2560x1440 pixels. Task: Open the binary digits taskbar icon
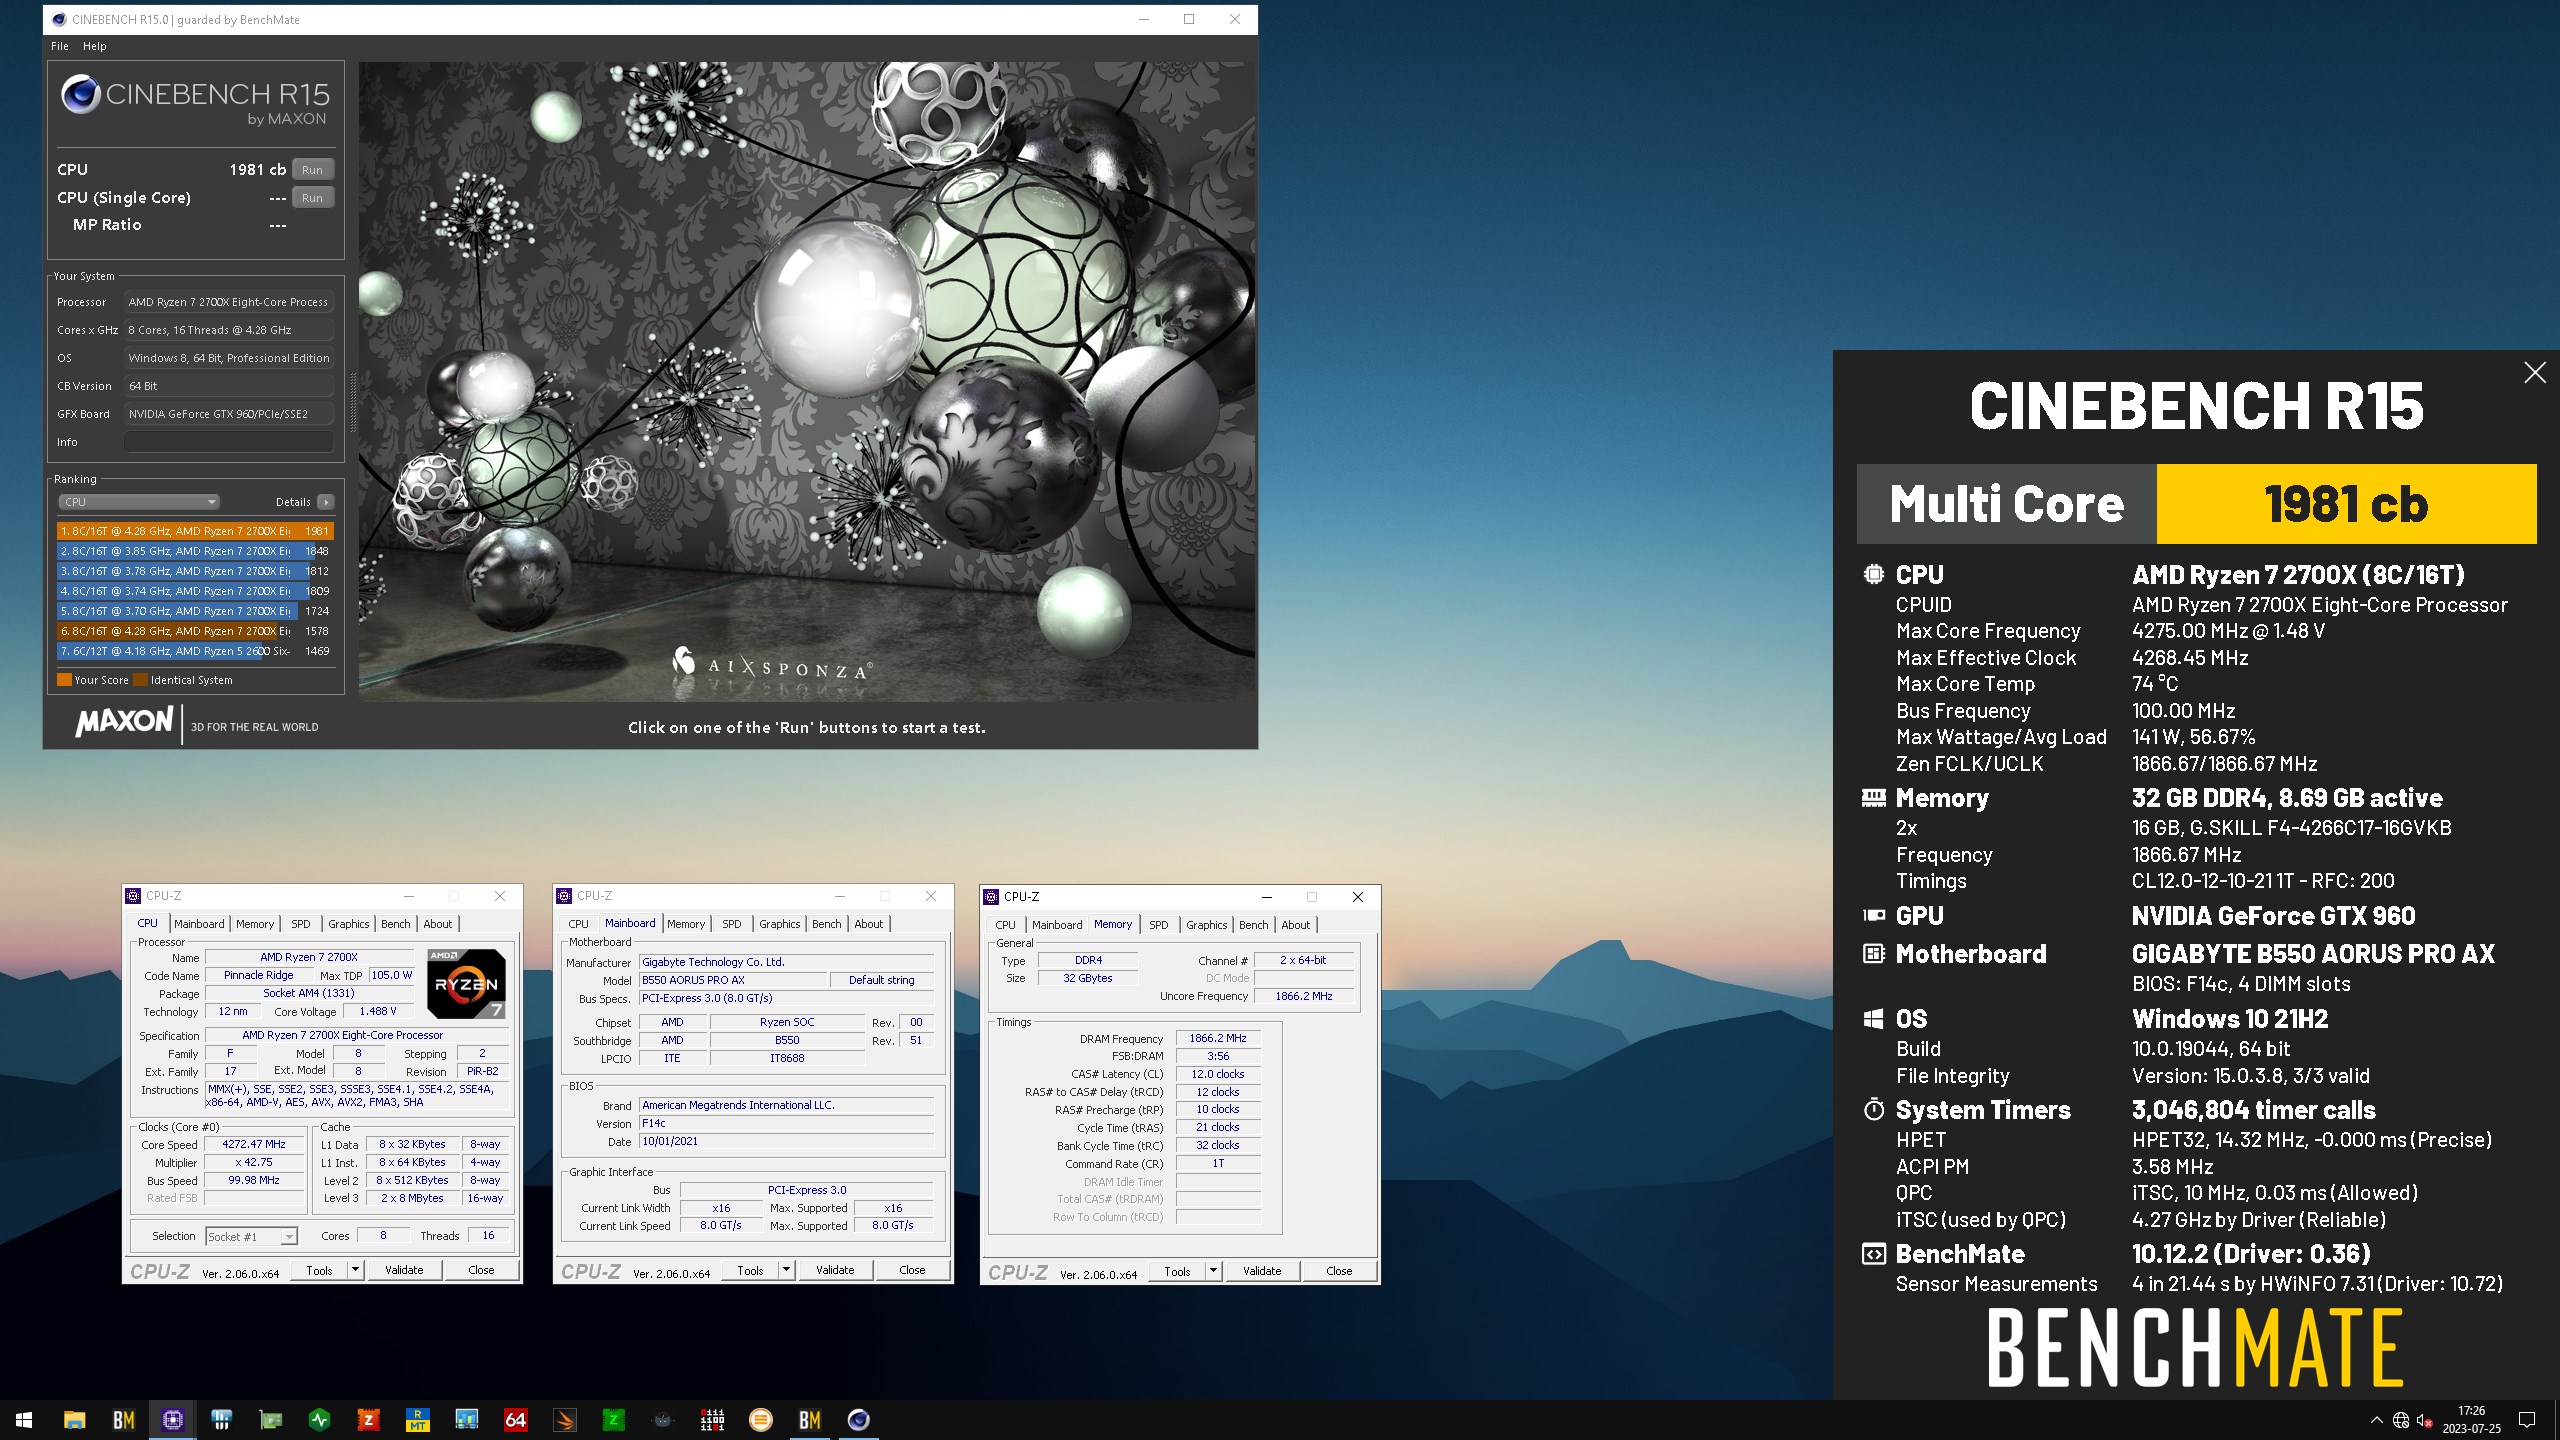click(x=712, y=1419)
